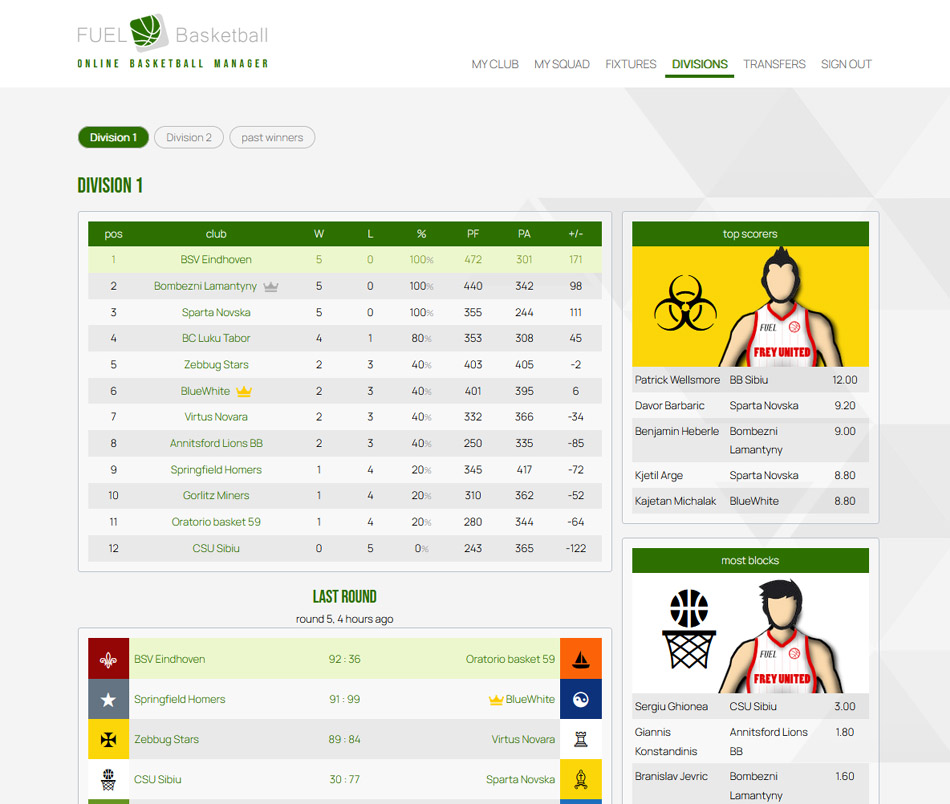Open the TRANSFERS section
Viewport: 950px width, 804px height.
click(x=774, y=64)
